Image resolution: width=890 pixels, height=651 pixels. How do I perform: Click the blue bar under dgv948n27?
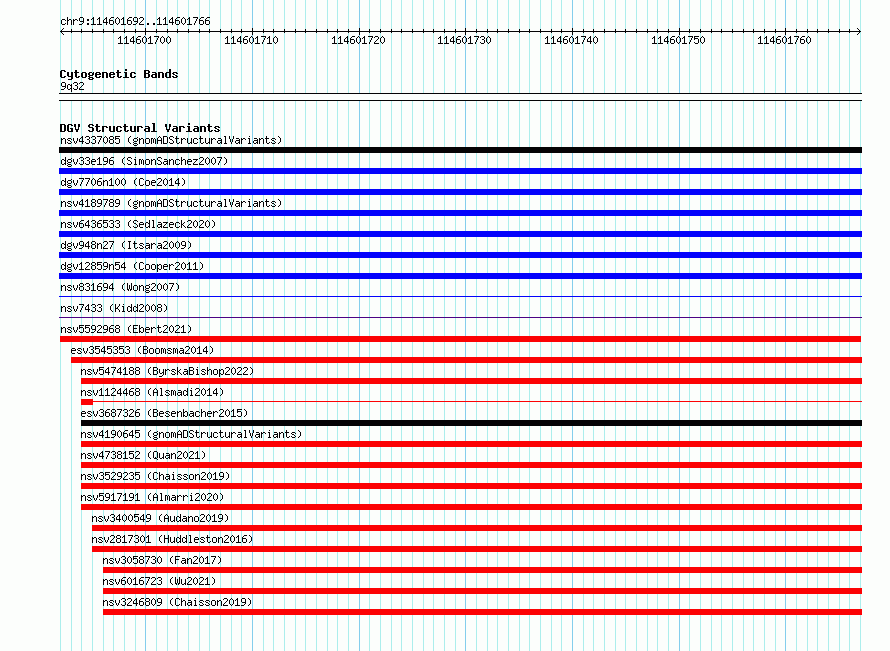(460, 255)
